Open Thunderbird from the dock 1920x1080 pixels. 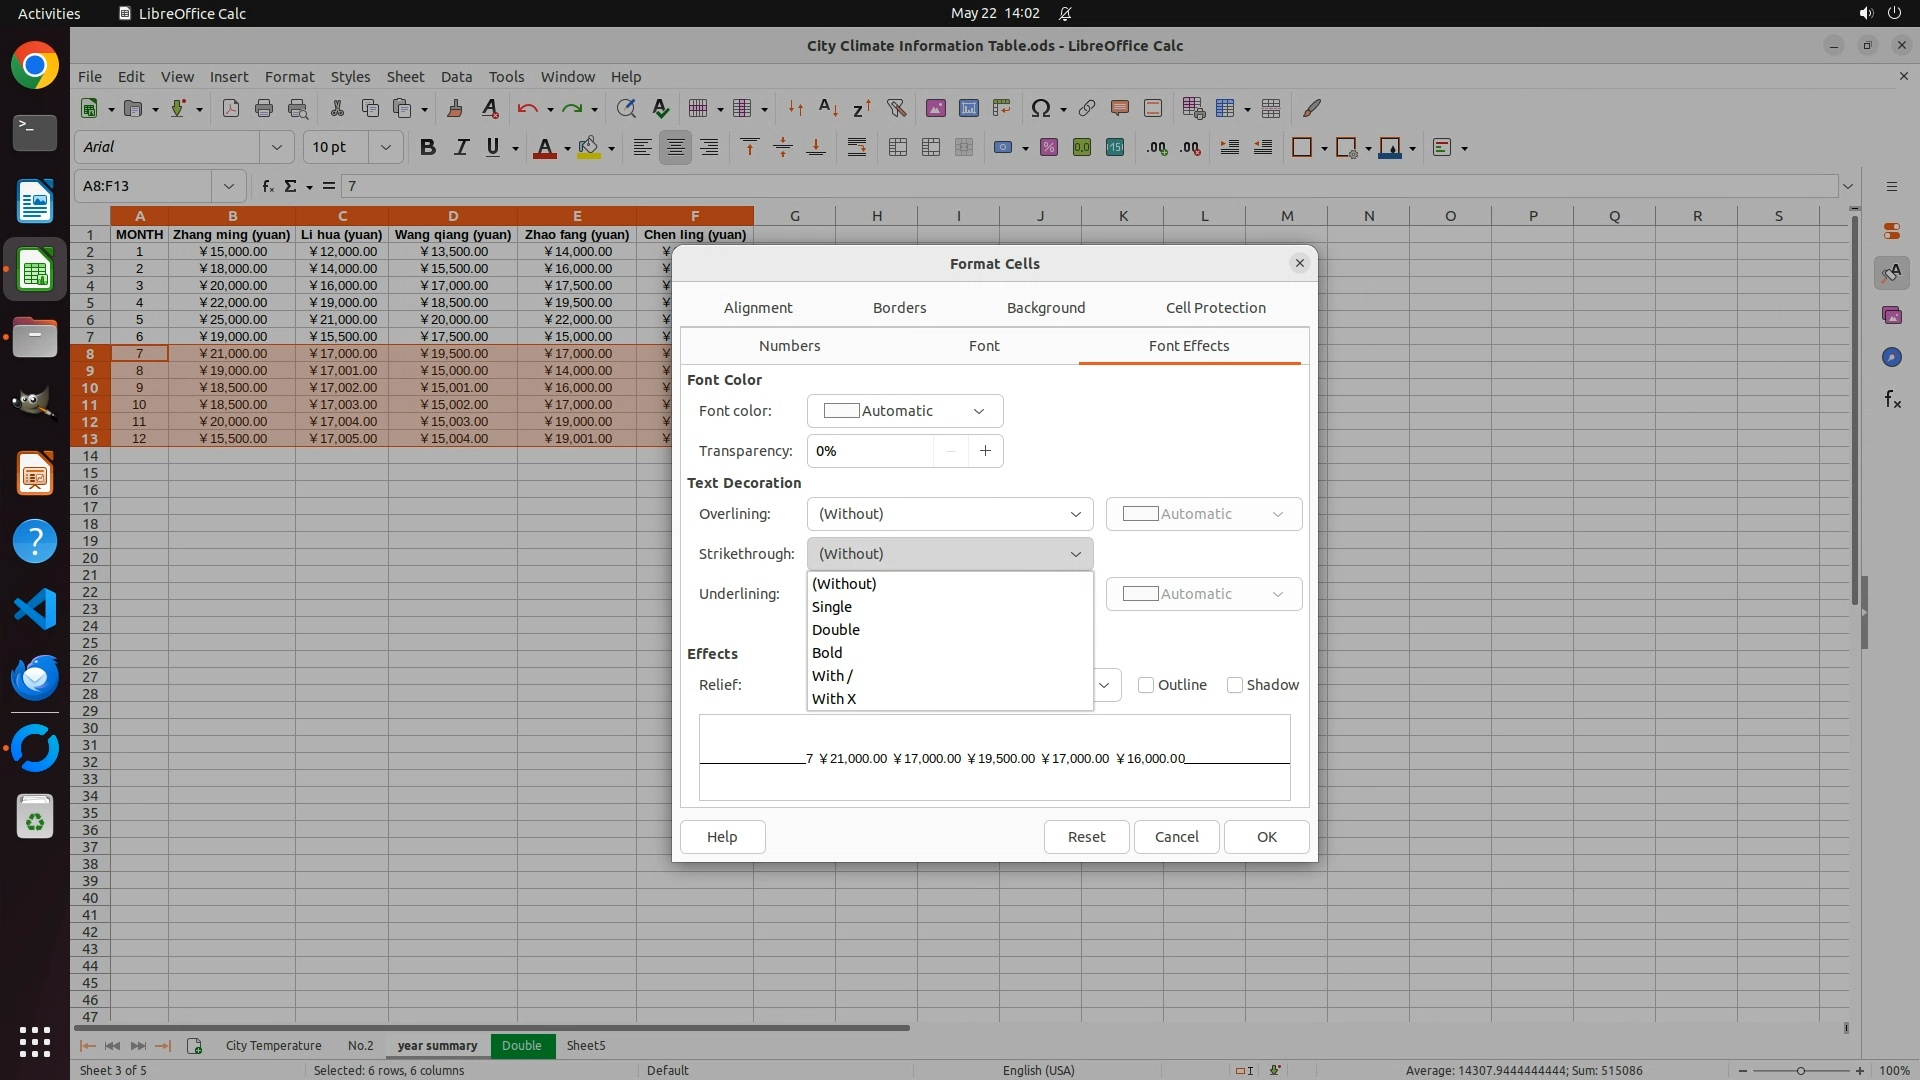click(35, 678)
